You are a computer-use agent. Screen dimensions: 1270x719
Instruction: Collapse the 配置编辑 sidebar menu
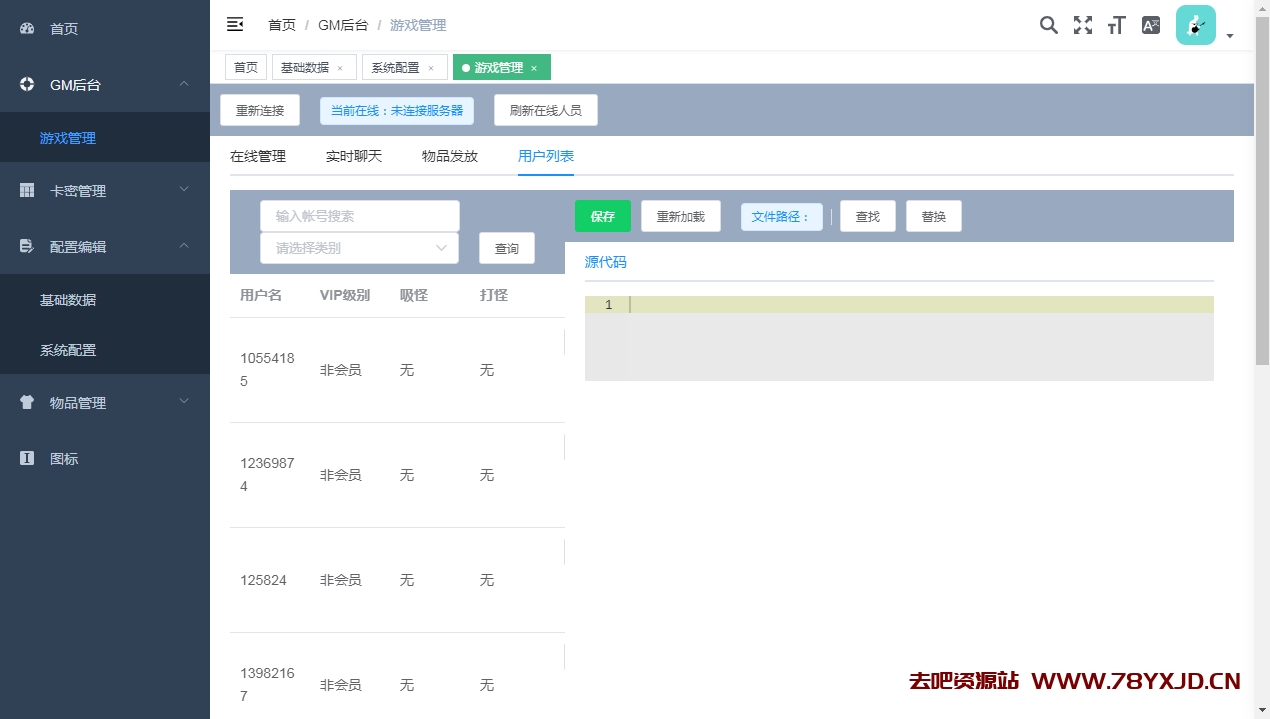click(x=105, y=246)
